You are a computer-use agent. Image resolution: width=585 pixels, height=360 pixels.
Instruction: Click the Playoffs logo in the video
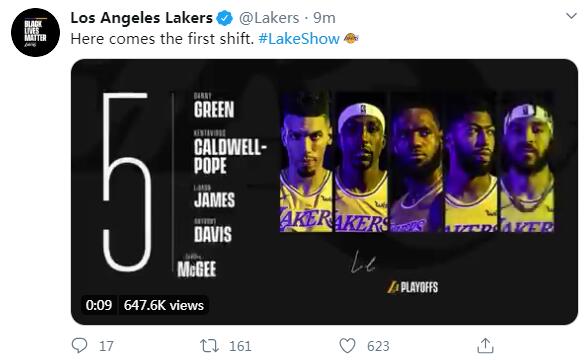click(x=412, y=287)
